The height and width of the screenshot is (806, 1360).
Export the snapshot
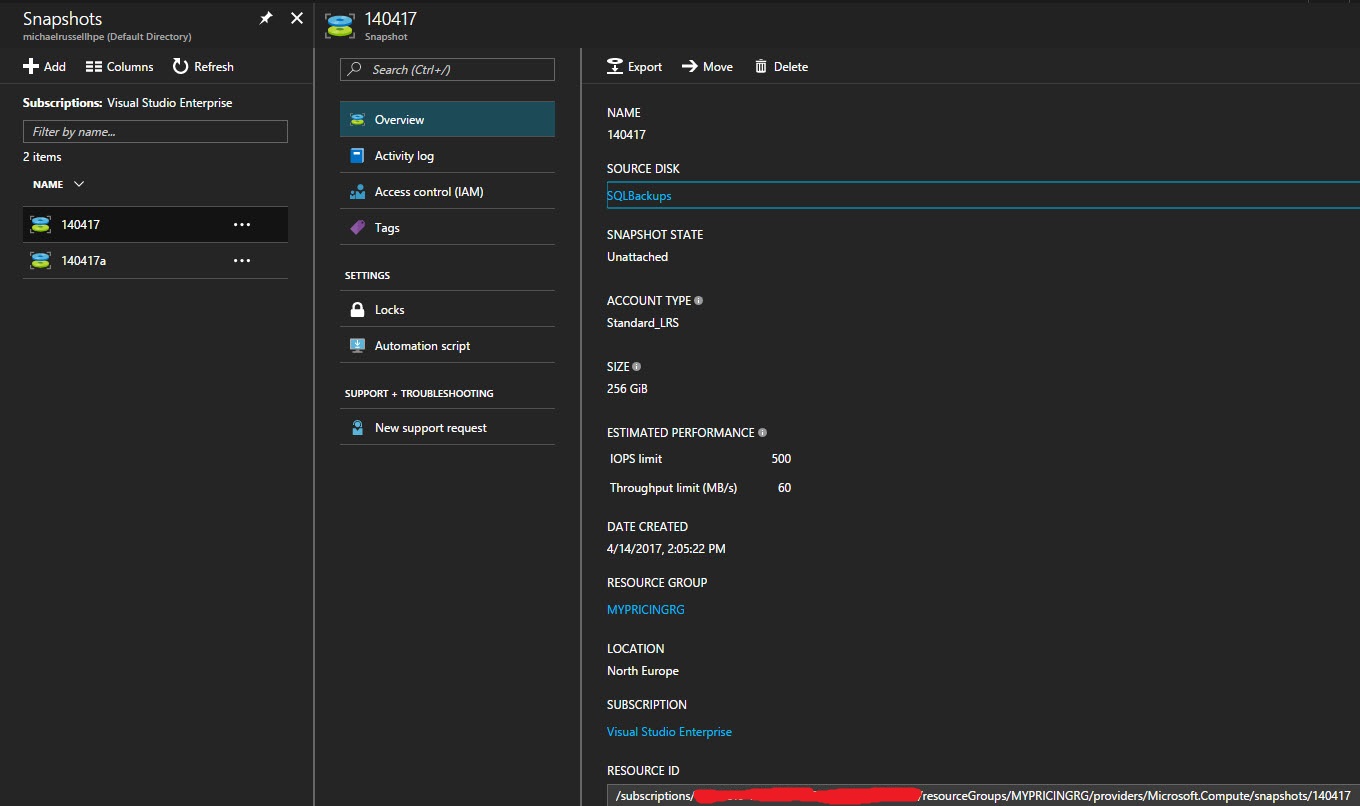[635, 66]
